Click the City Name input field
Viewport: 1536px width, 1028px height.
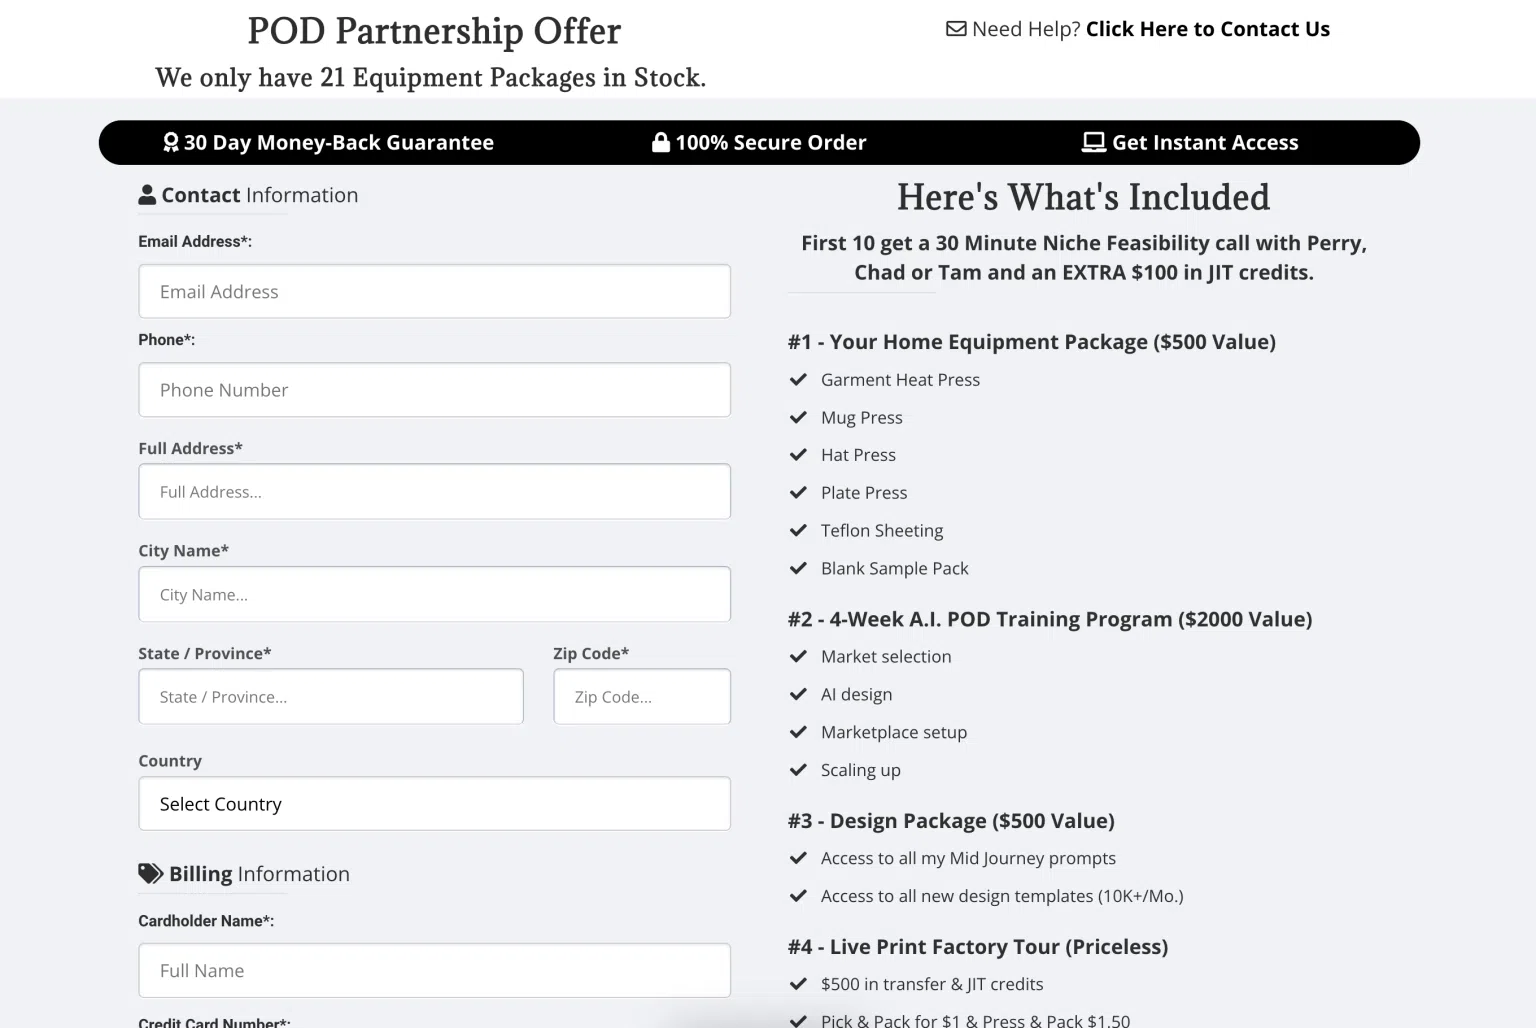point(434,595)
